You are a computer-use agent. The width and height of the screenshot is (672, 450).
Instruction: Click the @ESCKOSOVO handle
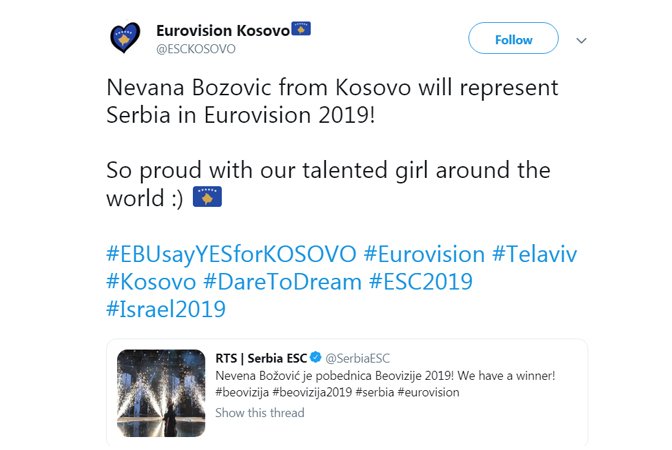195,48
